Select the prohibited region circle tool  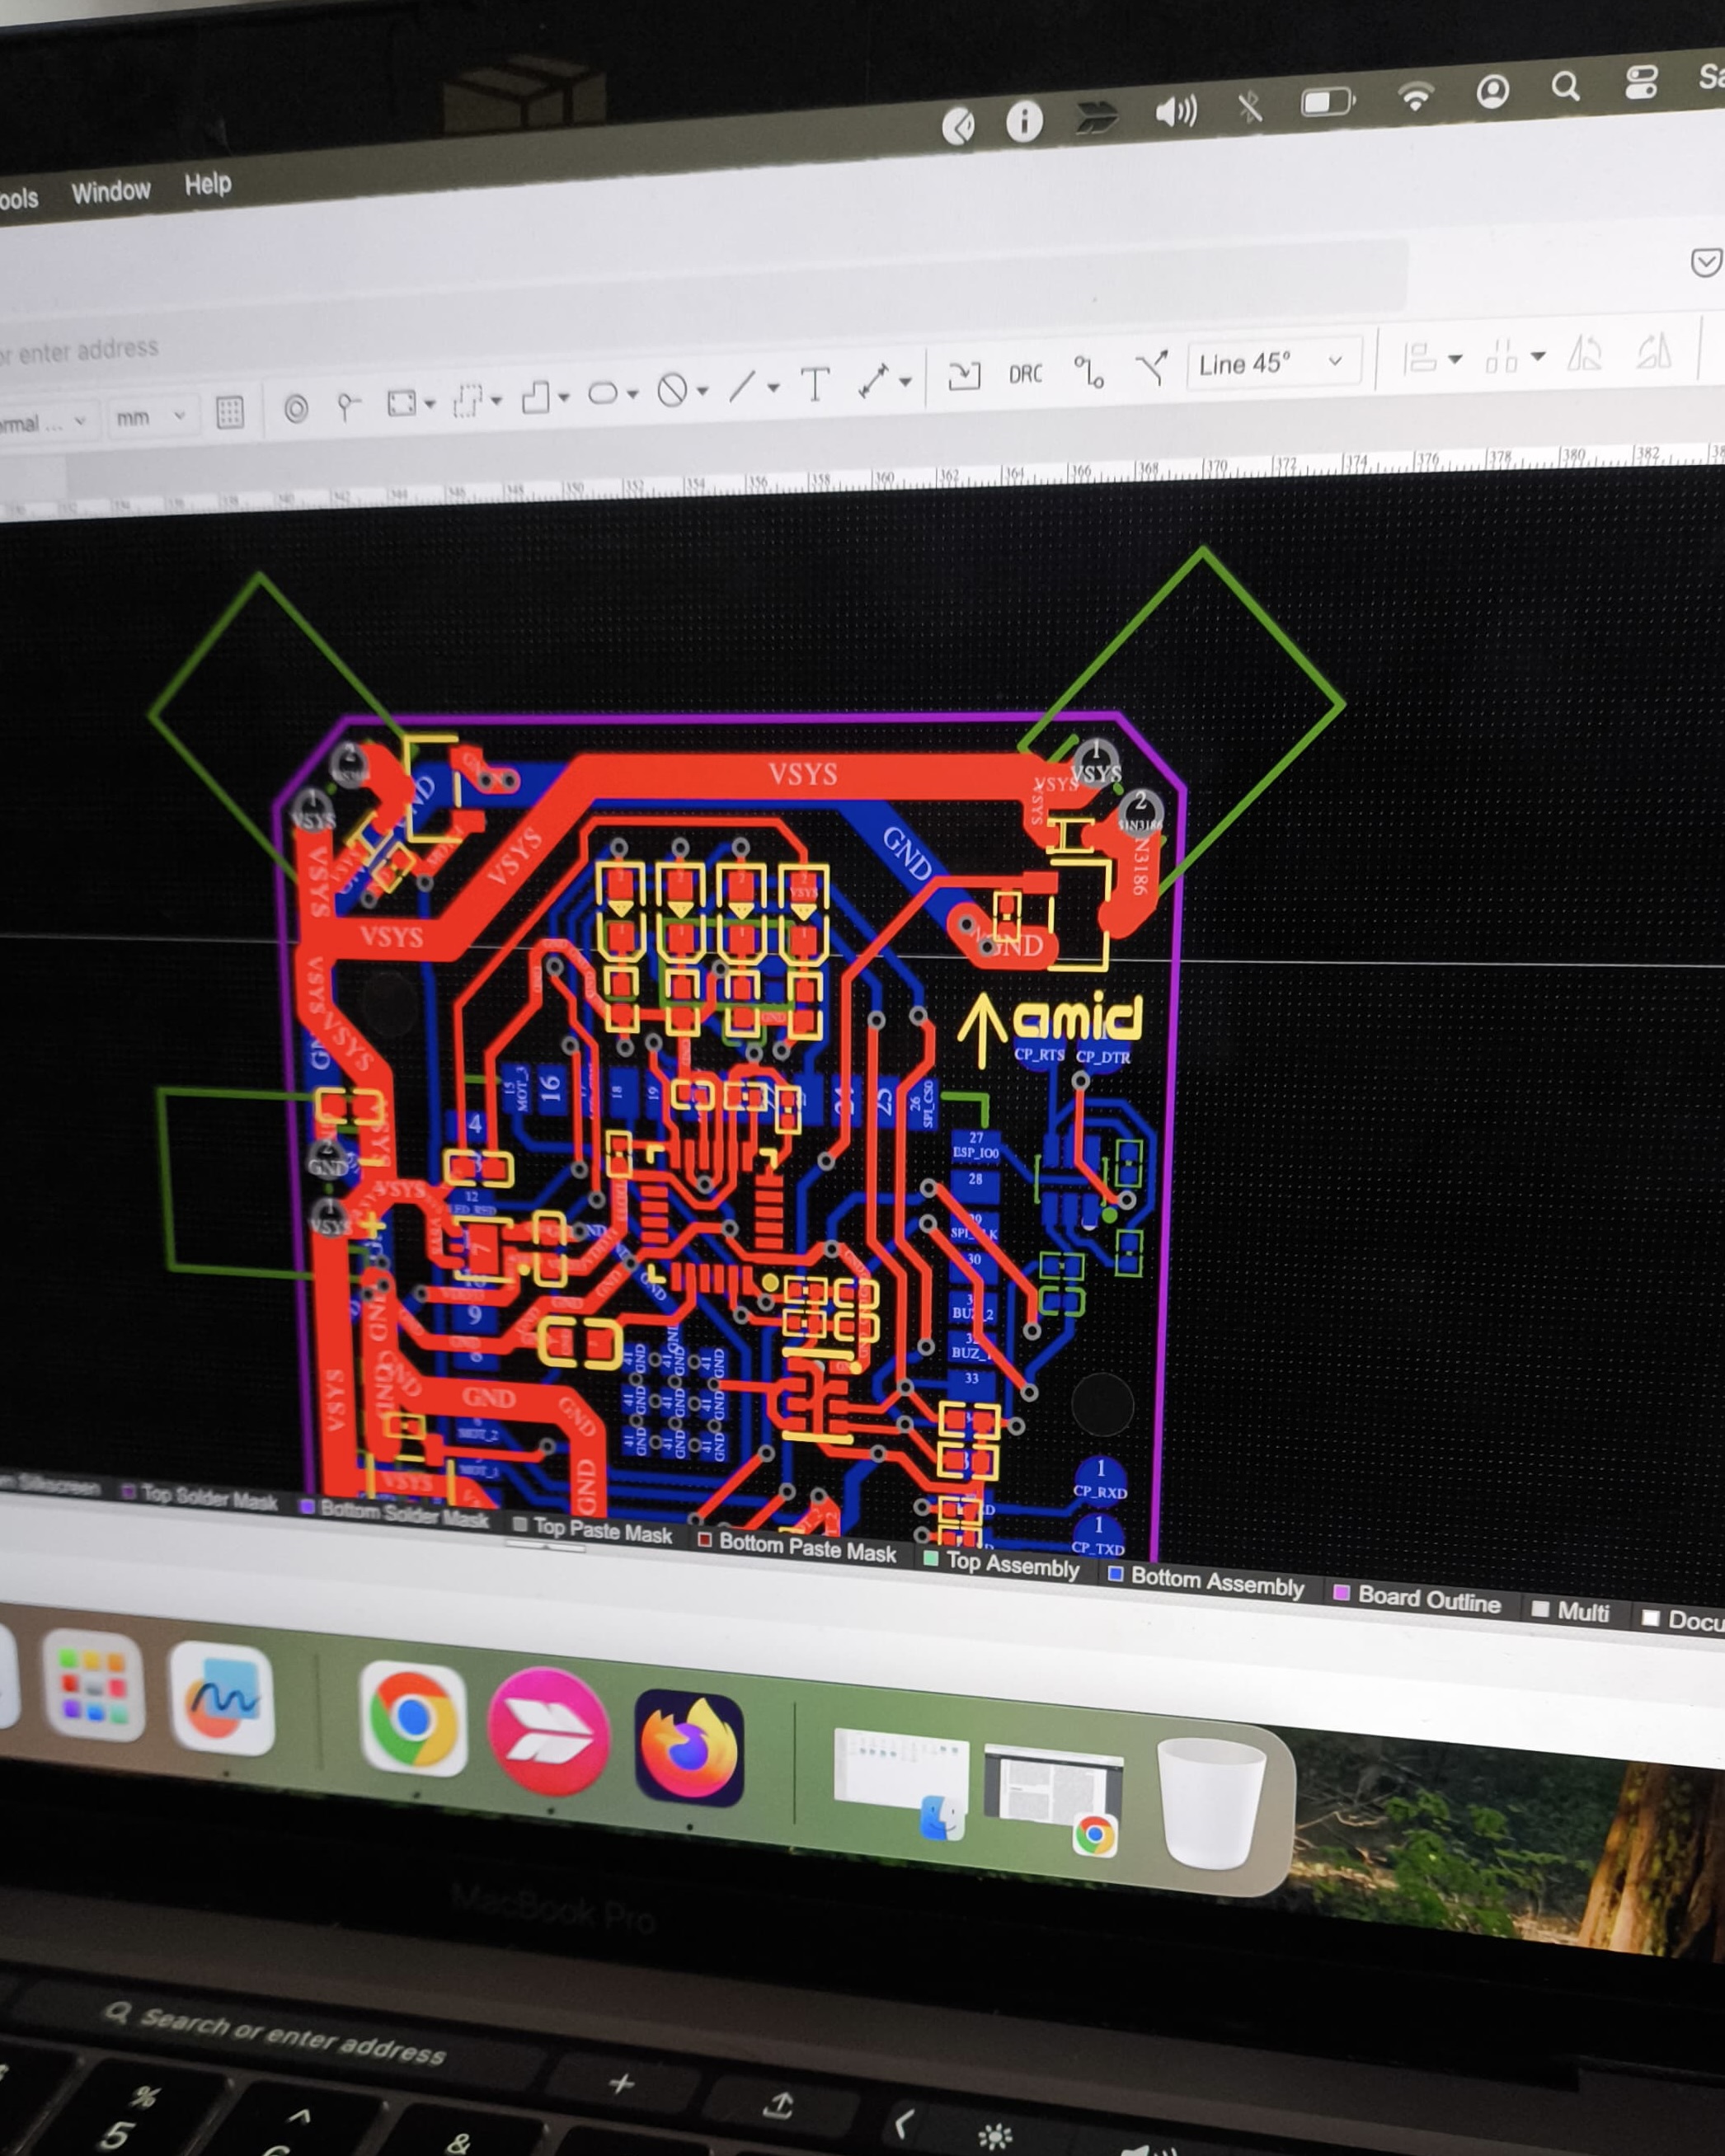672,389
